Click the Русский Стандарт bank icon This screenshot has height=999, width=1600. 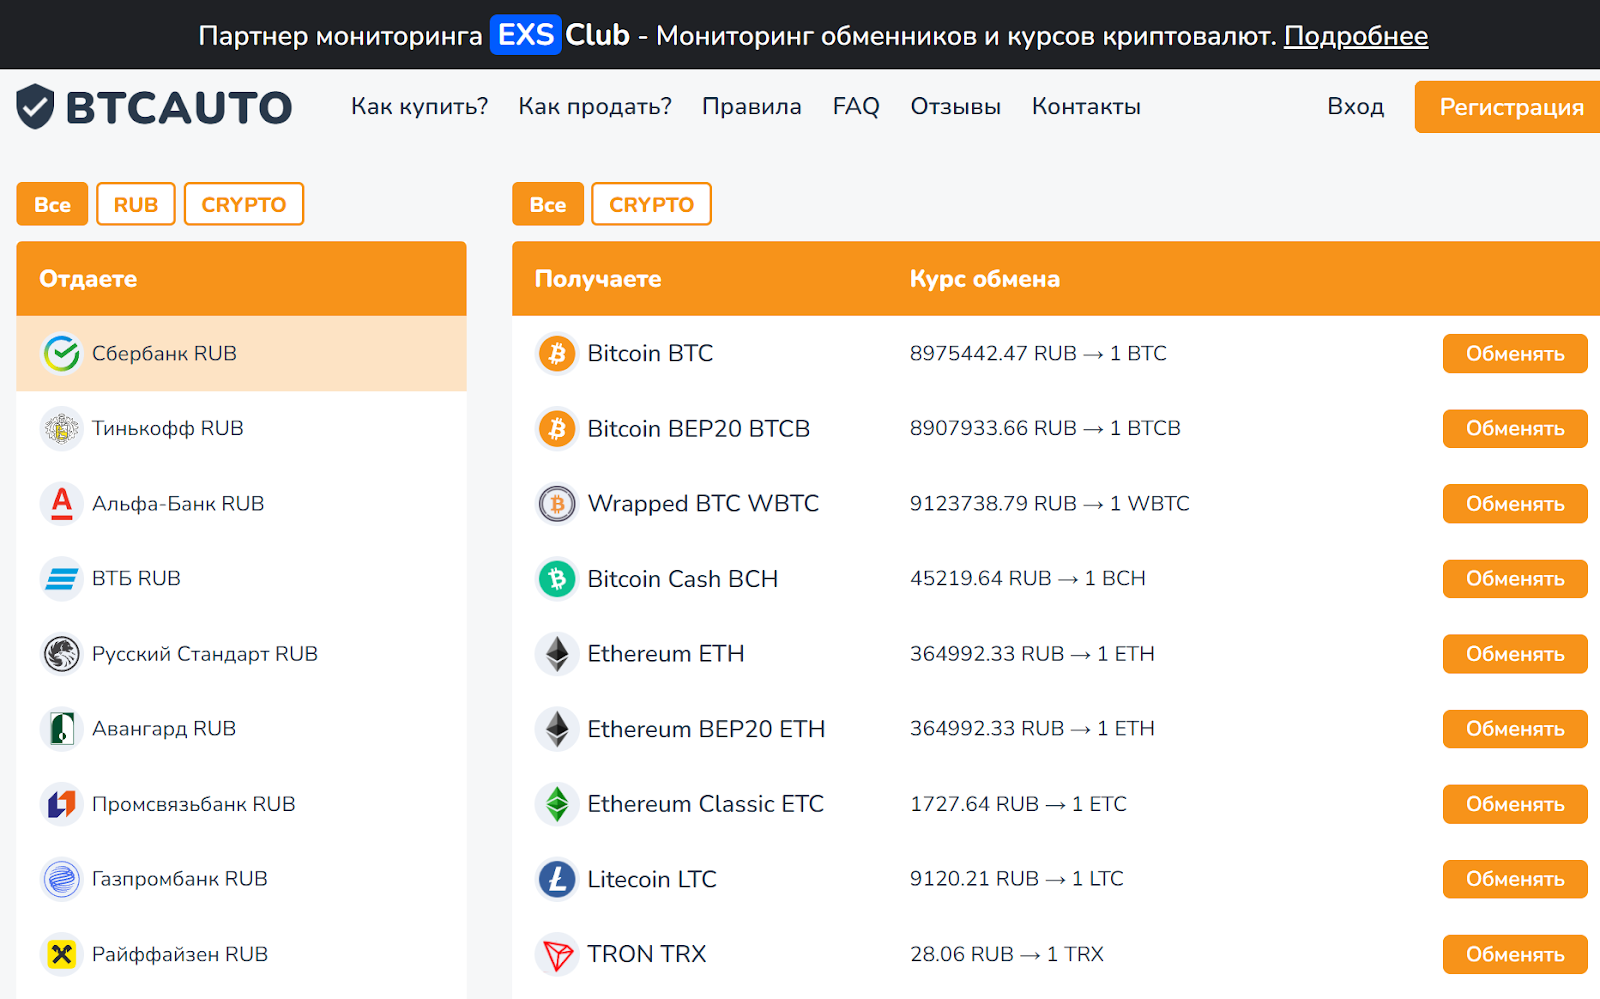[61, 654]
